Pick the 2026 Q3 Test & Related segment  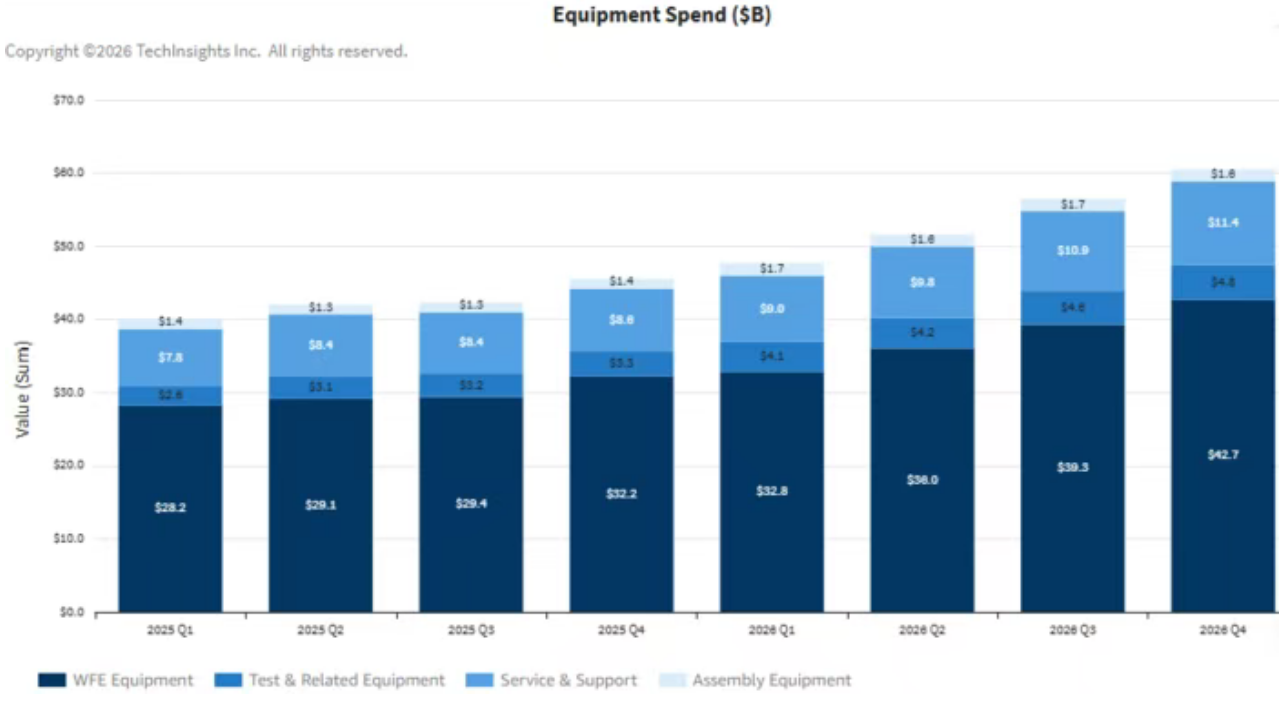tap(1073, 308)
